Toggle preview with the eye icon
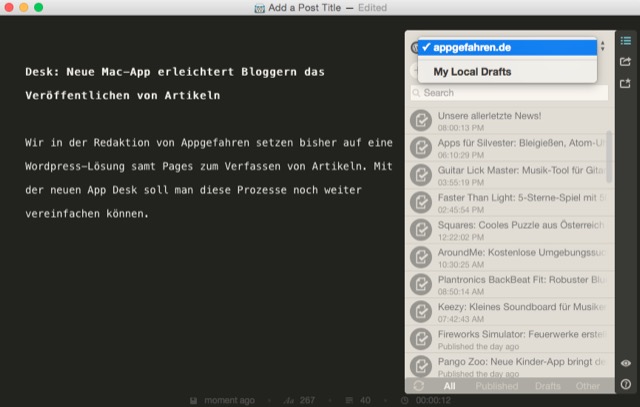This screenshot has height=407, width=640. point(625,363)
